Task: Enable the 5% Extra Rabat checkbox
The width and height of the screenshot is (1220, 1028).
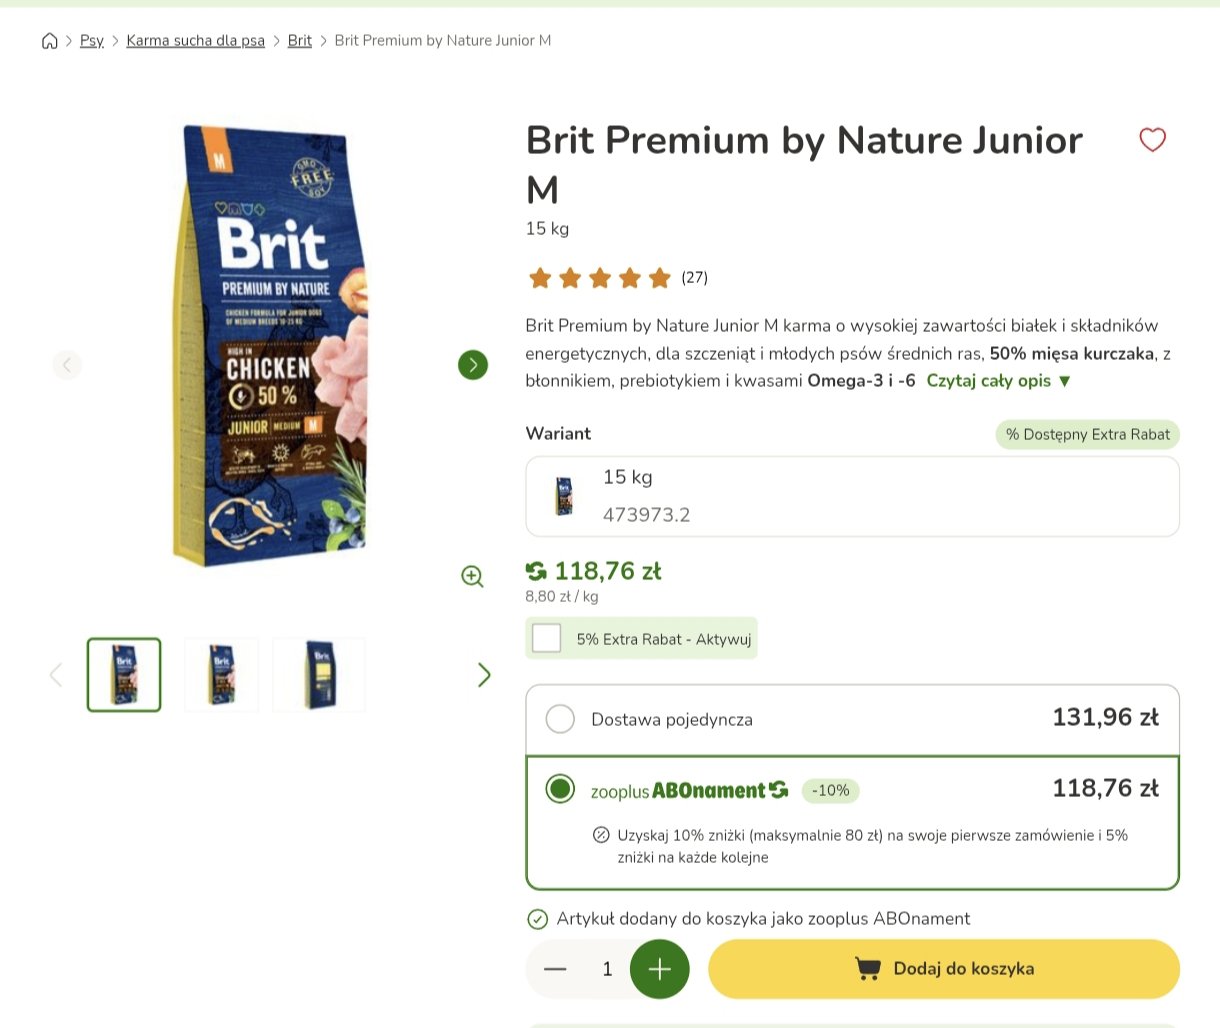Action: [546, 638]
